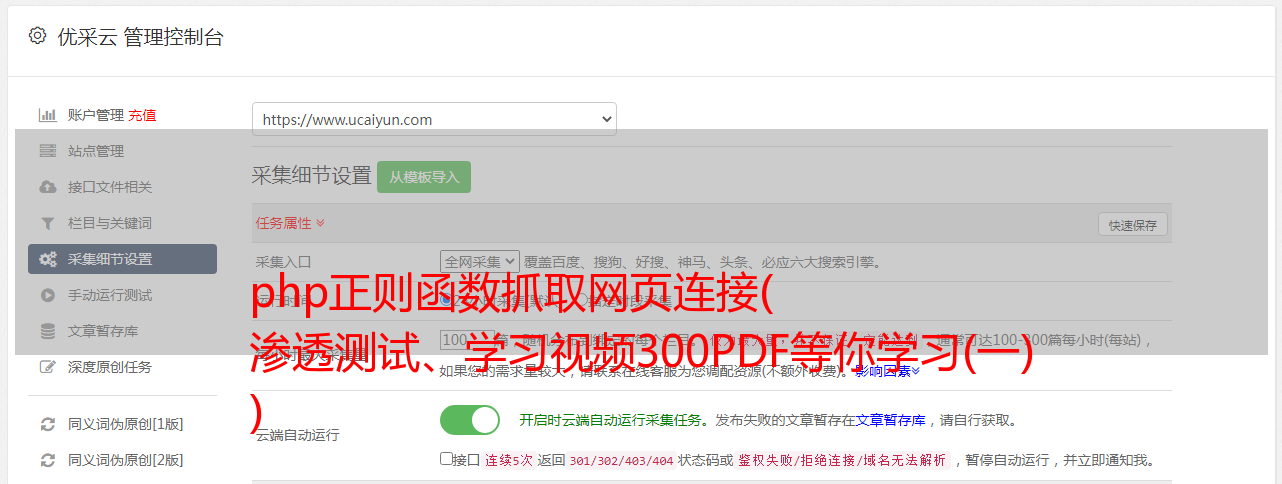Click the cloud upload icon for 接口文件相关
The image size is (1282, 484).
coord(47,187)
